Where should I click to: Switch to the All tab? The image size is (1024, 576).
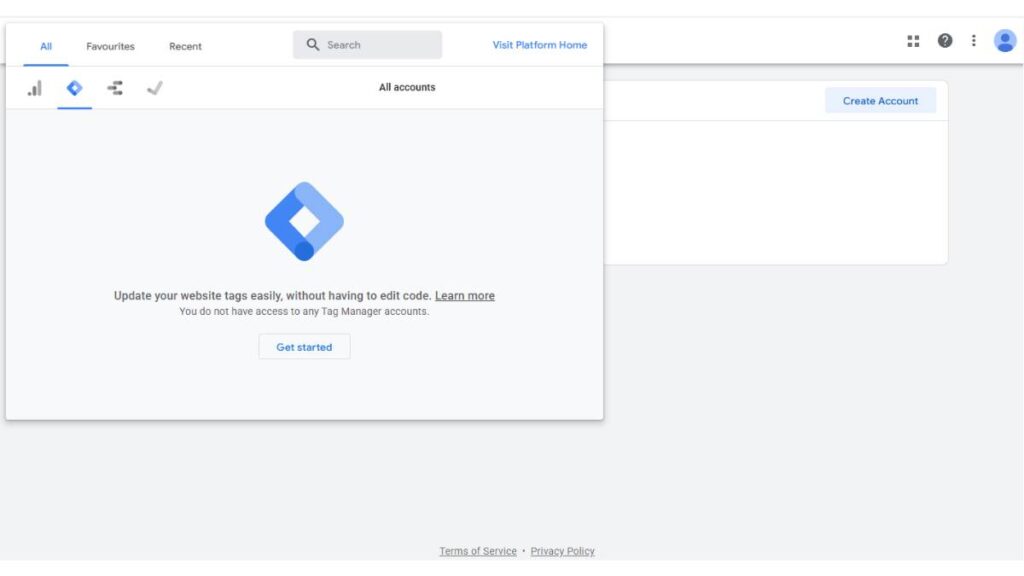[46, 46]
